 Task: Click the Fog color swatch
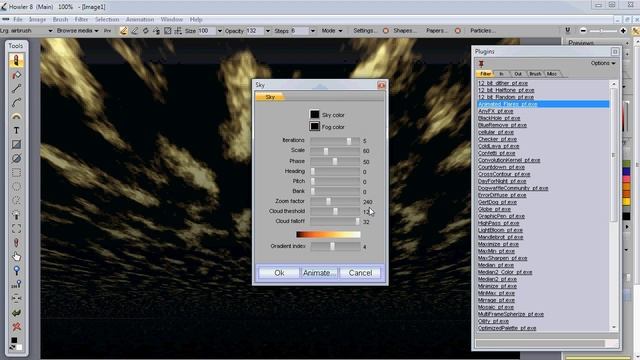point(314,126)
